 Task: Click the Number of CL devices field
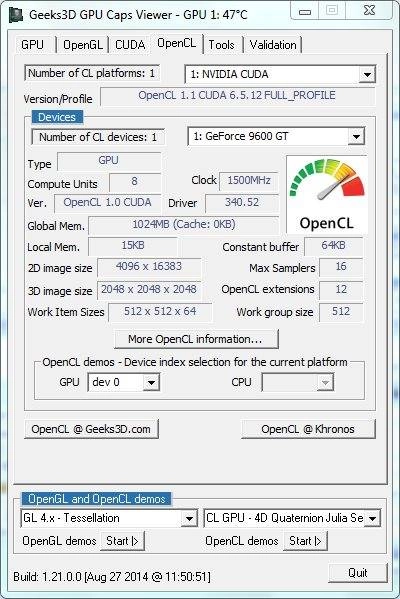pyautogui.click(x=98, y=137)
